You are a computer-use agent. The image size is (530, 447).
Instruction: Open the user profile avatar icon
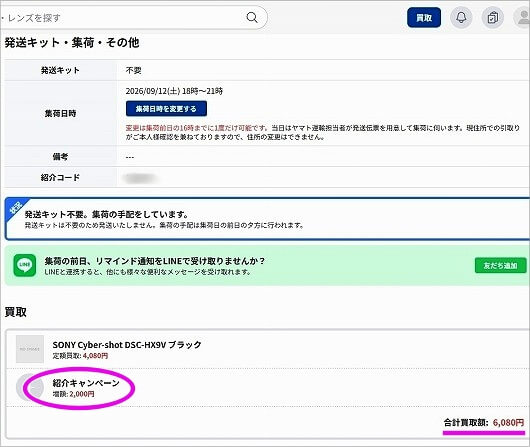tap(523, 17)
